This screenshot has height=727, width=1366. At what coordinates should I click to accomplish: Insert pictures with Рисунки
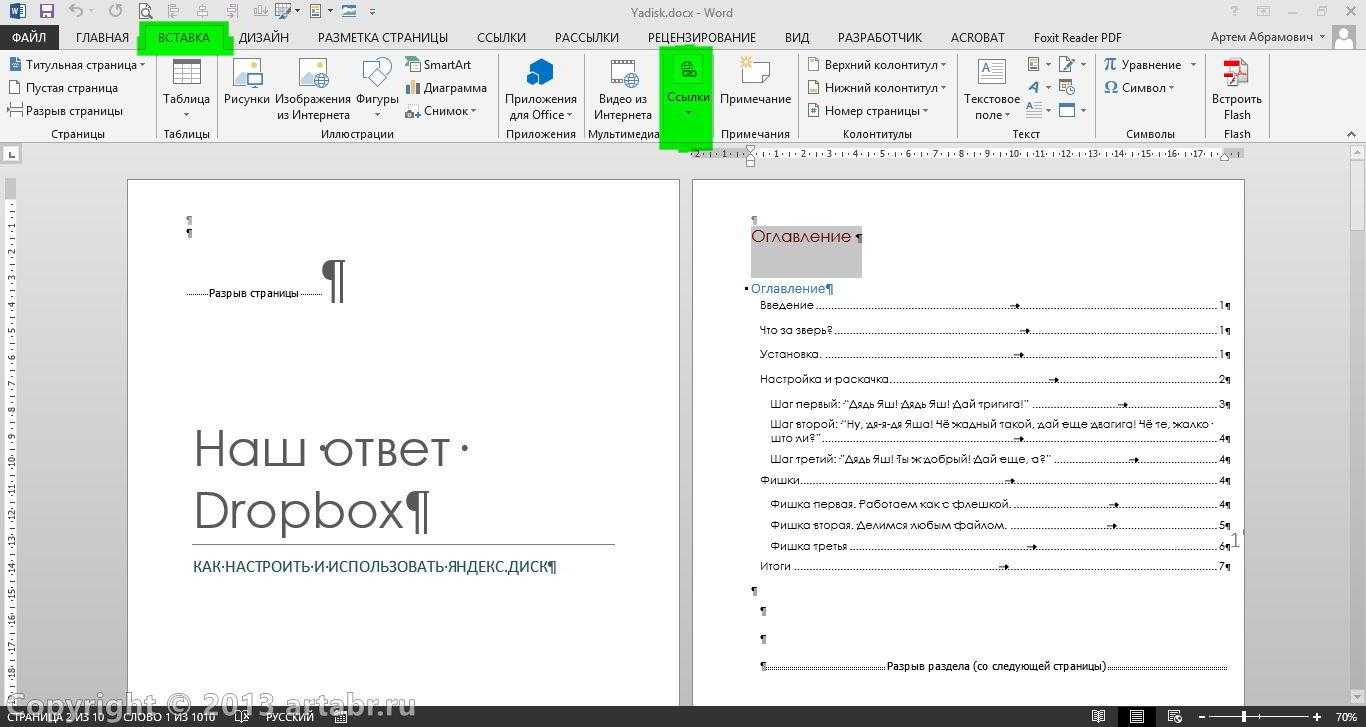tap(246, 82)
